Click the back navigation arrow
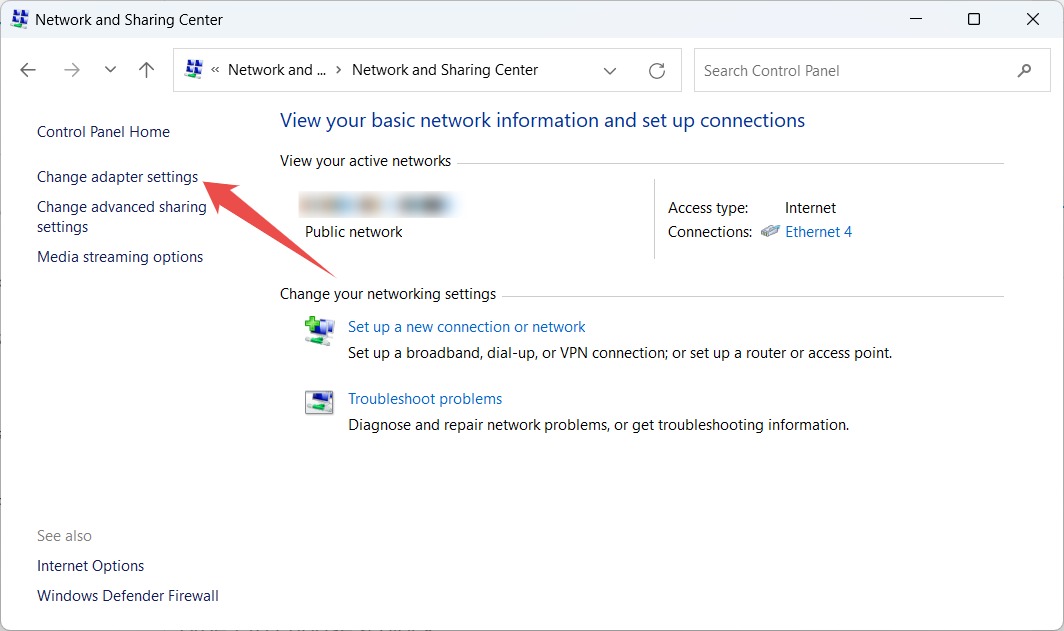1064x631 pixels. coord(27,69)
